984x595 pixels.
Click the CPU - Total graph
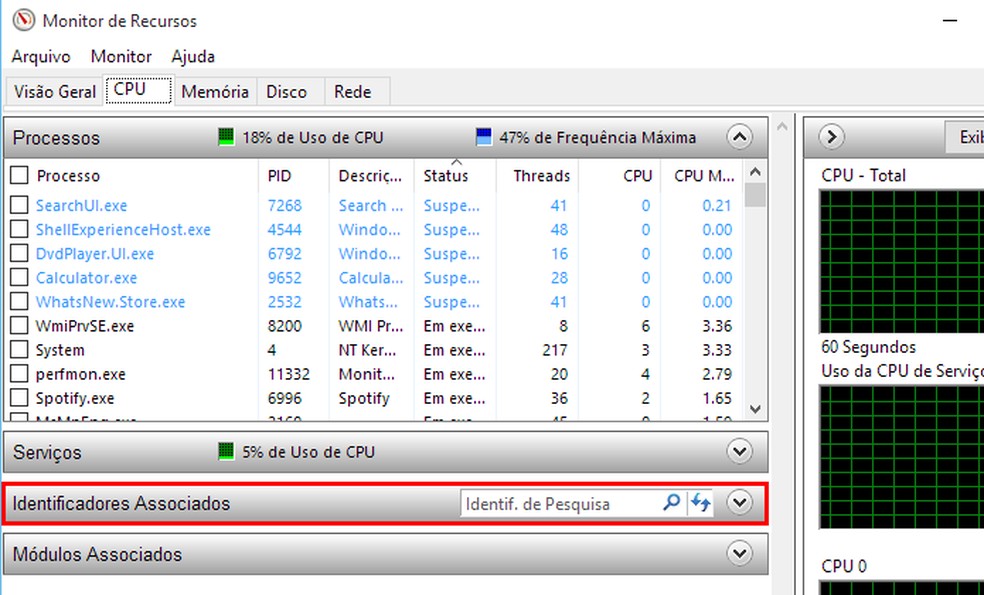coord(902,261)
